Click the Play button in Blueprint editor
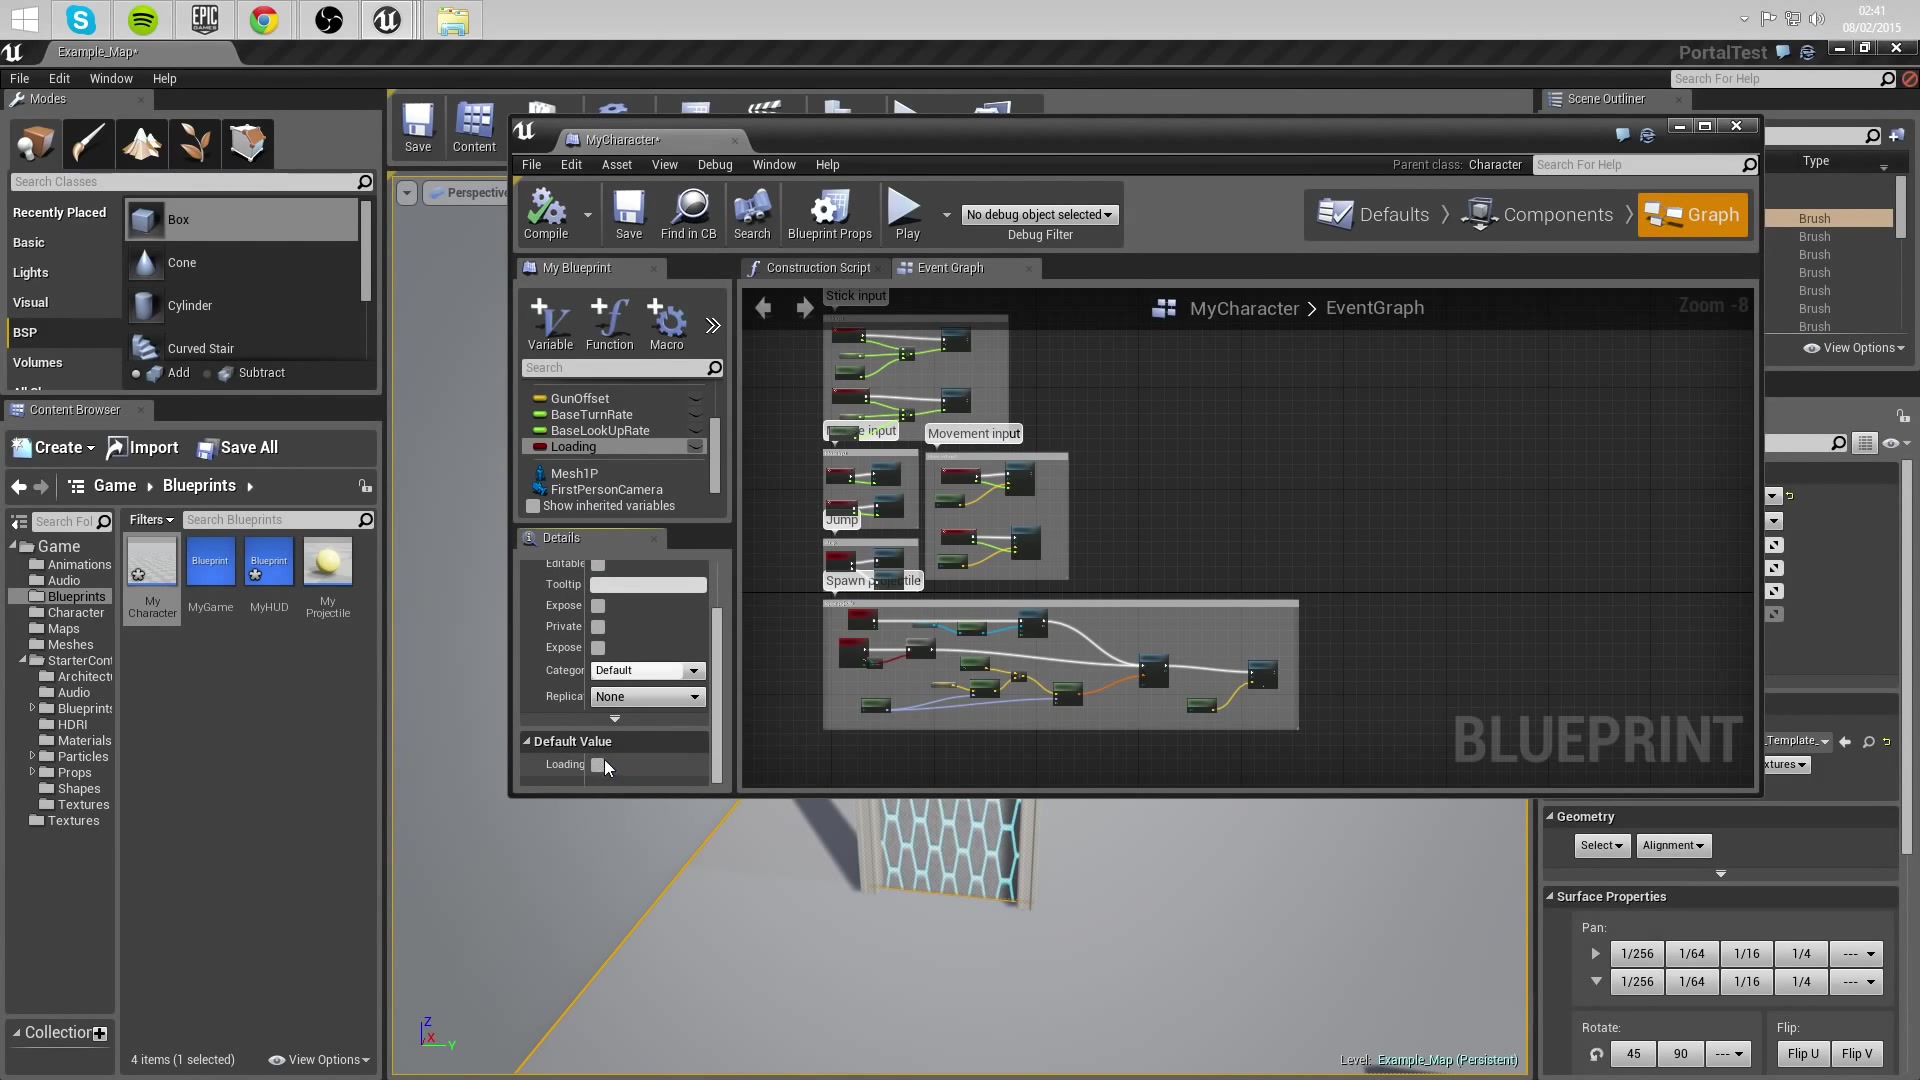1920x1080 pixels. (x=907, y=214)
